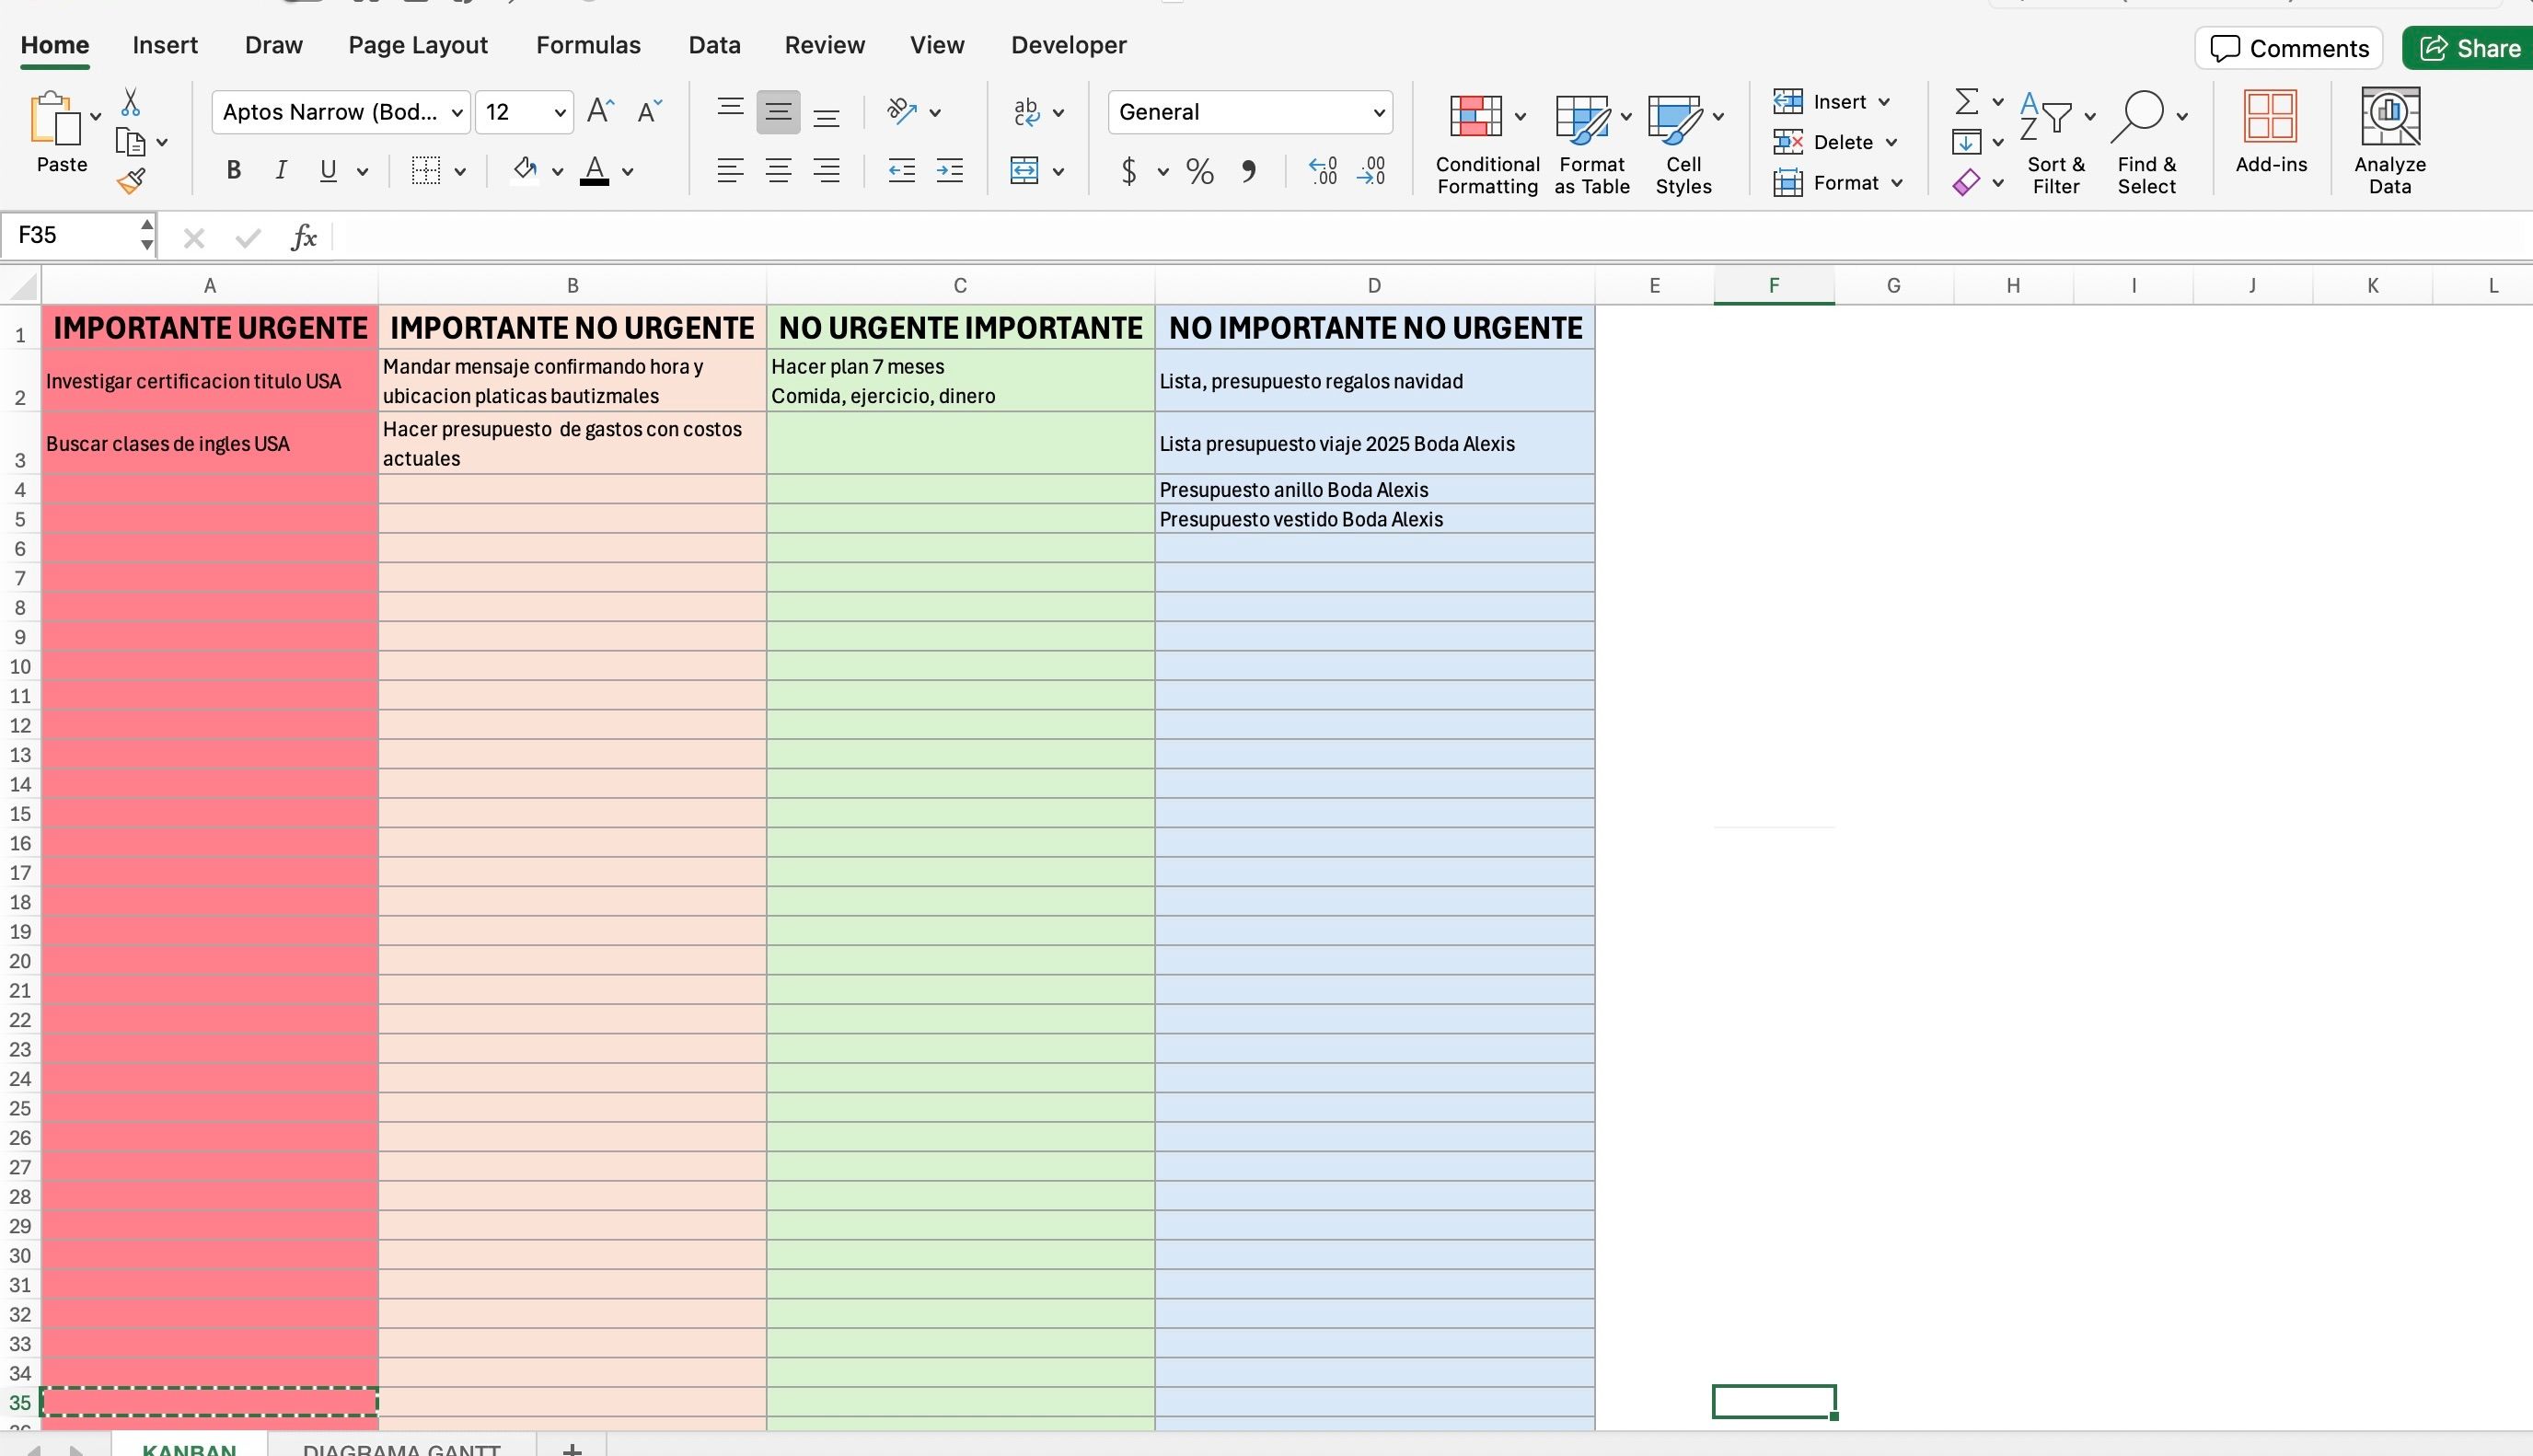Open the Fill Color dropdown arrow
Screen dimensions: 2533x1456
point(558,172)
